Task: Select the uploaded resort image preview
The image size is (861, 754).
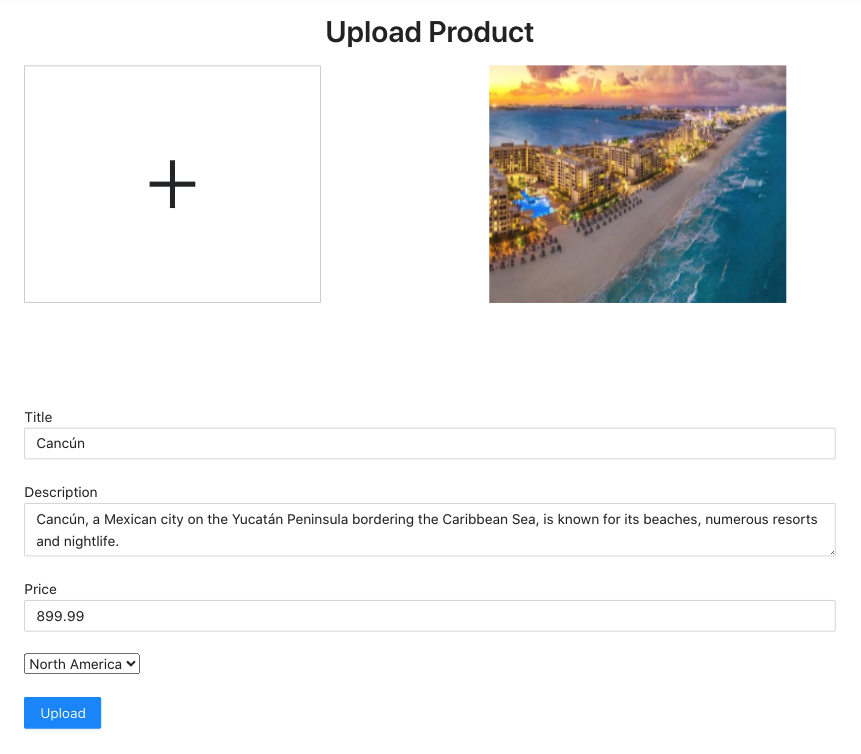Action: point(637,184)
